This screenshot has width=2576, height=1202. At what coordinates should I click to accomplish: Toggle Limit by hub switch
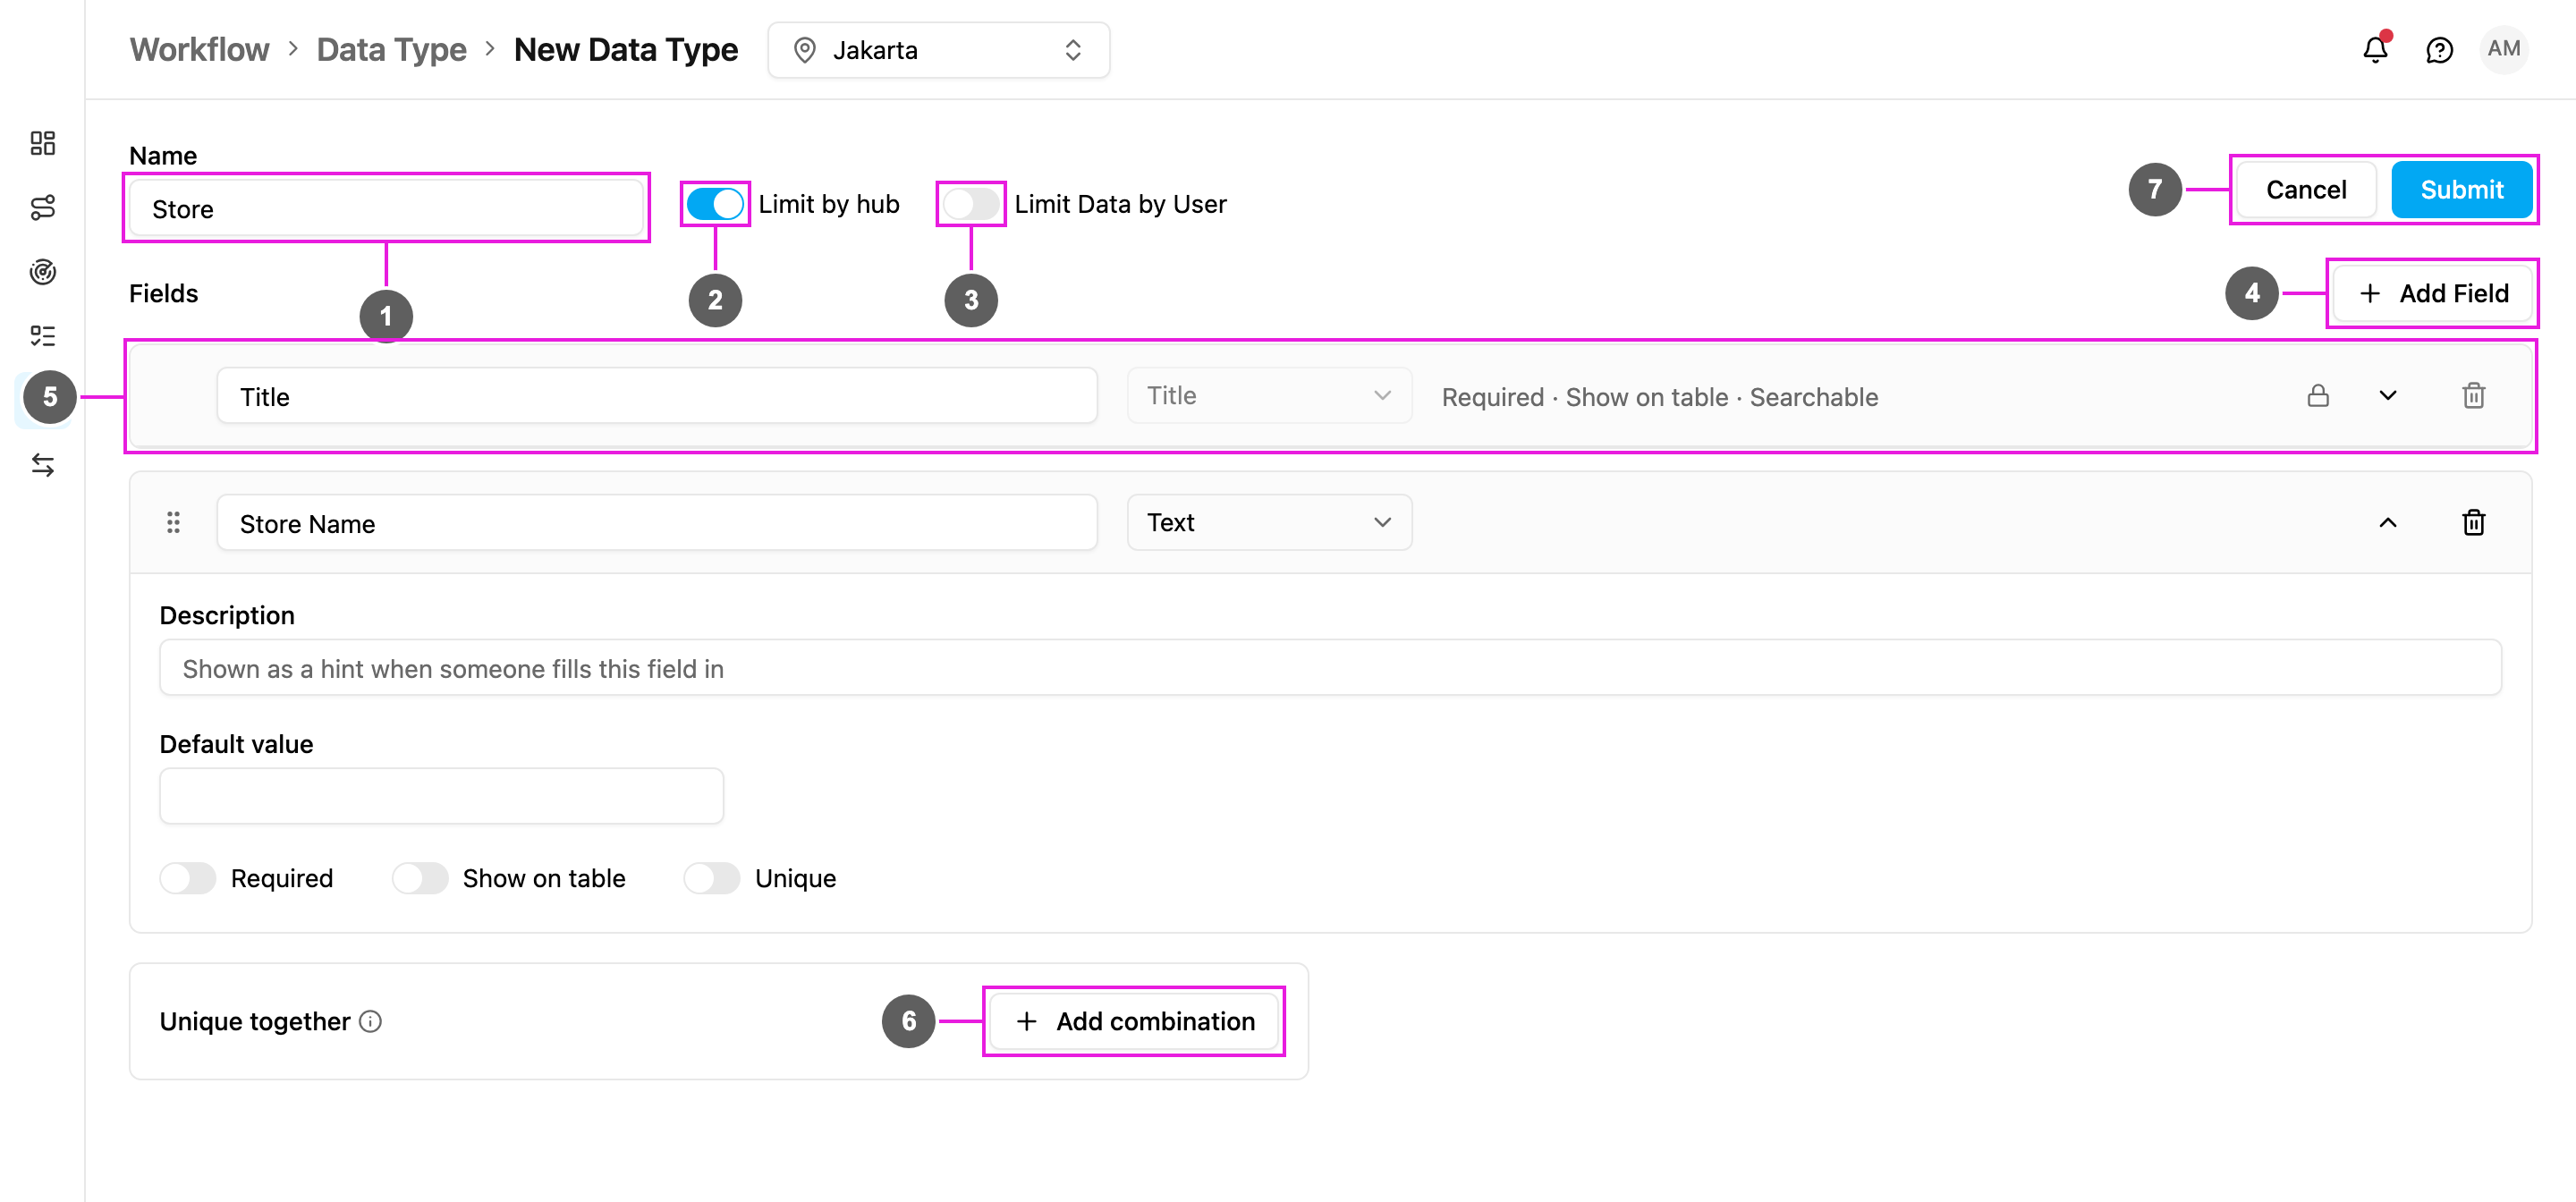714,204
